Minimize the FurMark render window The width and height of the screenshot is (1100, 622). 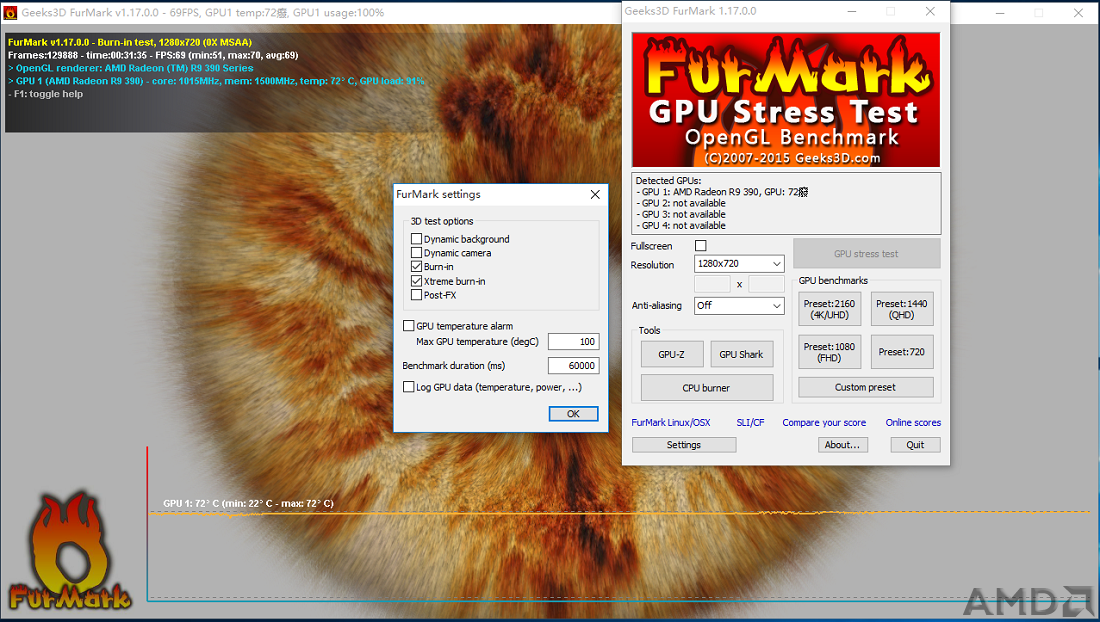(1000, 13)
